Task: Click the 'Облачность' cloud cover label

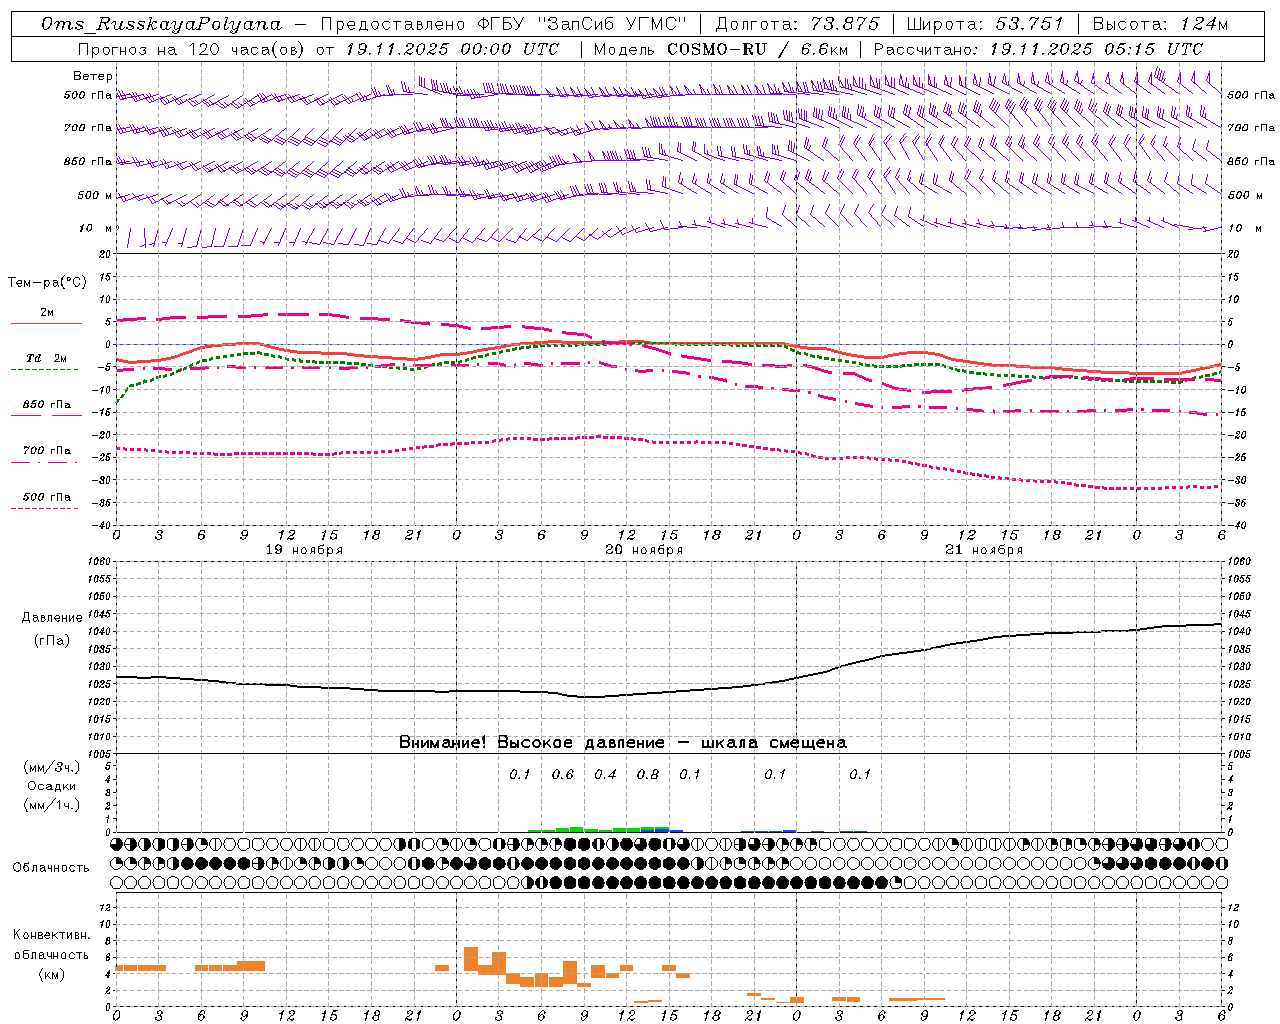Action: [x=51, y=868]
